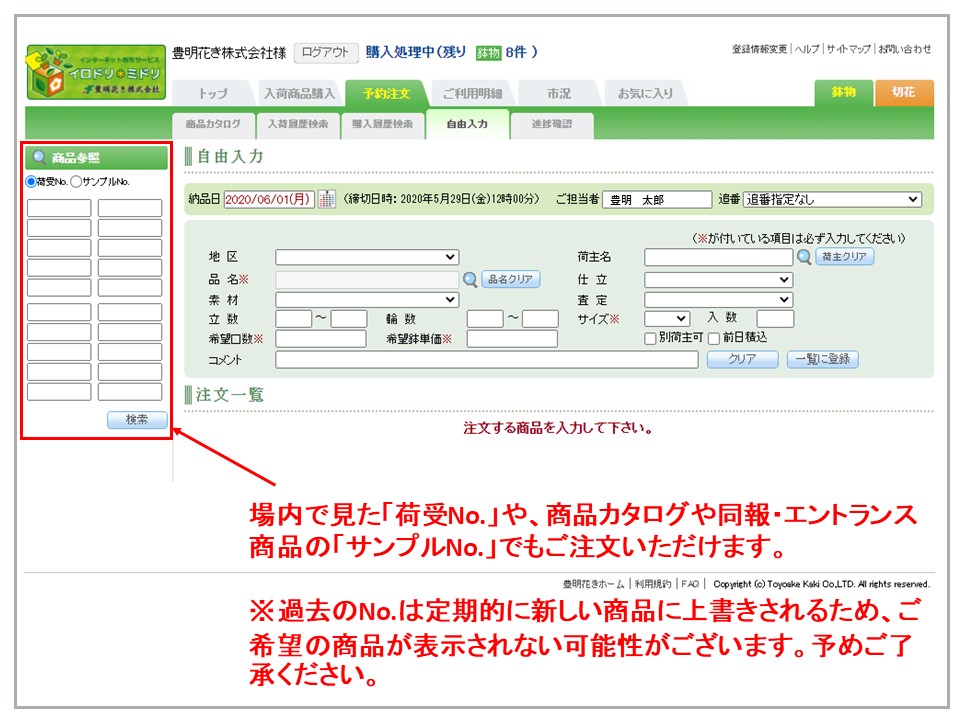Enable the 前日積込 checkbox
The height and width of the screenshot is (720, 960).
pyautogui.click(x=714, y=339)
